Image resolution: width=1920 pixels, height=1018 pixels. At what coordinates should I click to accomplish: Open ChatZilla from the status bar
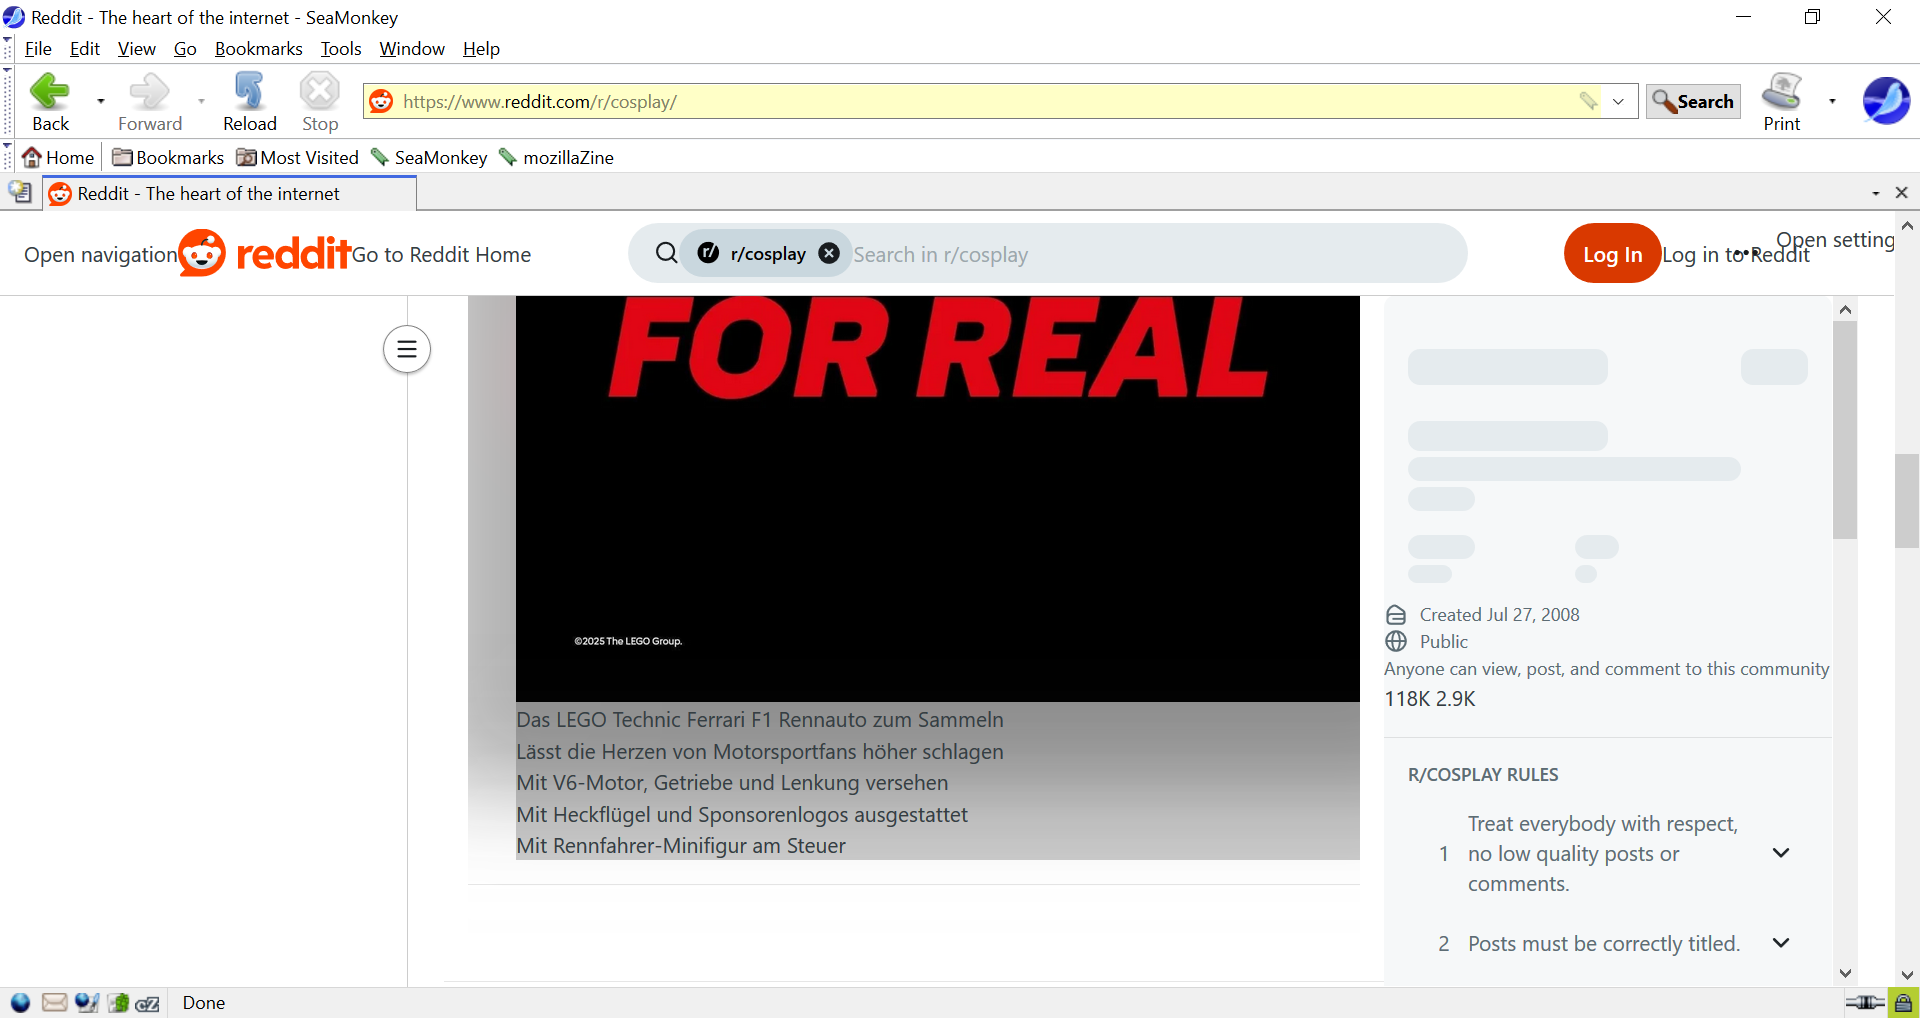148,1003
